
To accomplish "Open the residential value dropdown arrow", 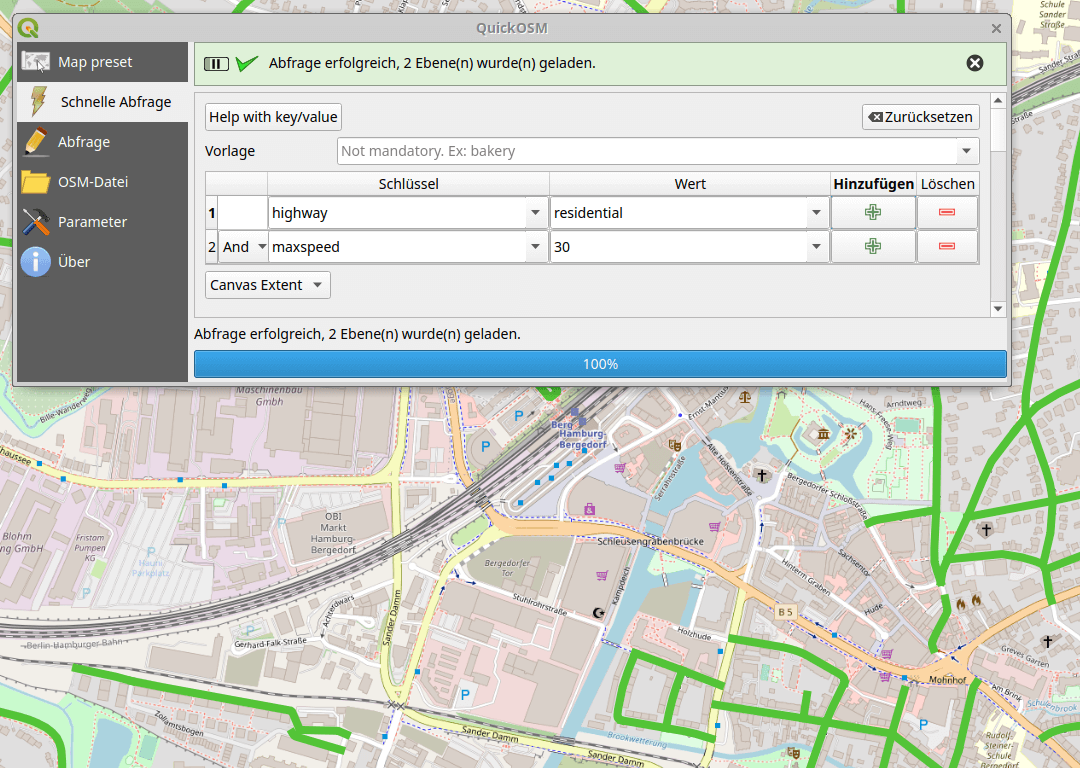I will click(x=817, y=213).
